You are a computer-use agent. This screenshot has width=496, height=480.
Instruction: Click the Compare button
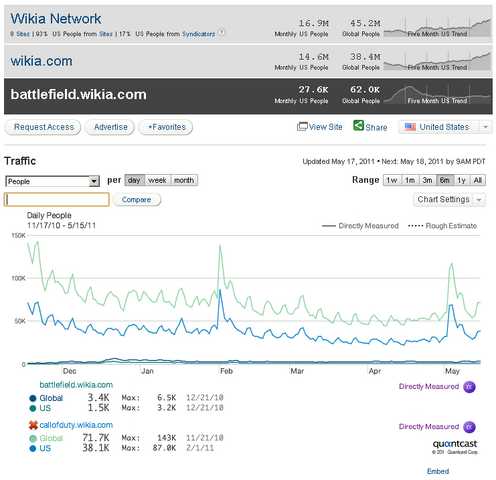tap(137, 200)
